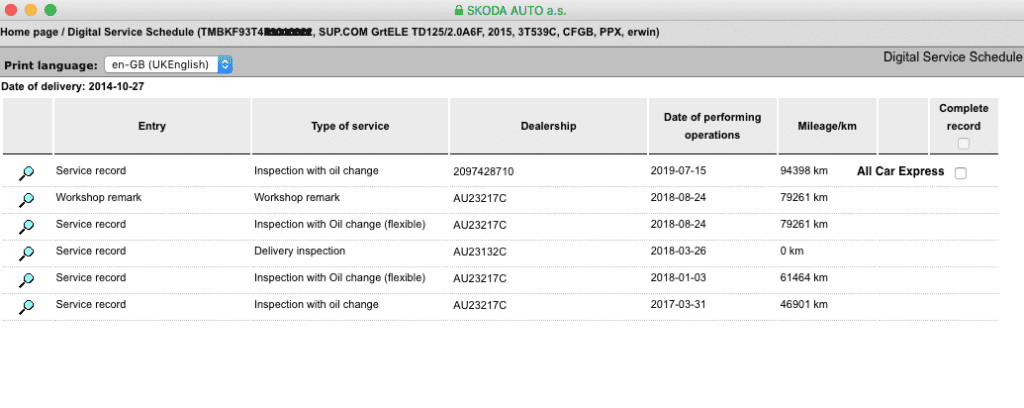View details of 2018-01-03 service record
This screenshot has height=408, width=1024.
[x=27, y=280]
